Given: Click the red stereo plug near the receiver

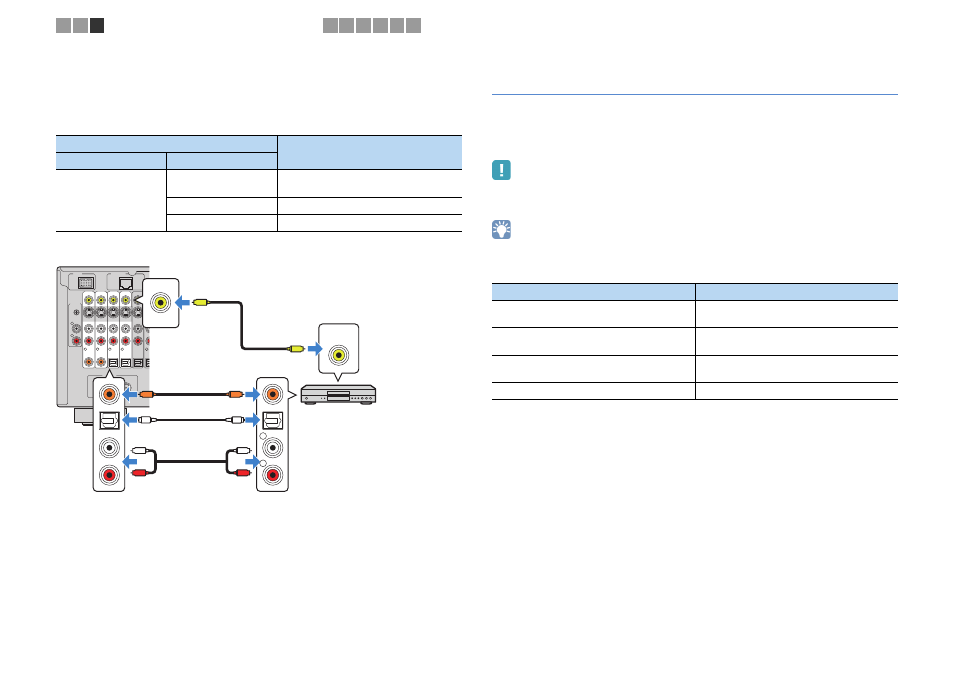Looking at the screenshot, I should tap(140, 473).
